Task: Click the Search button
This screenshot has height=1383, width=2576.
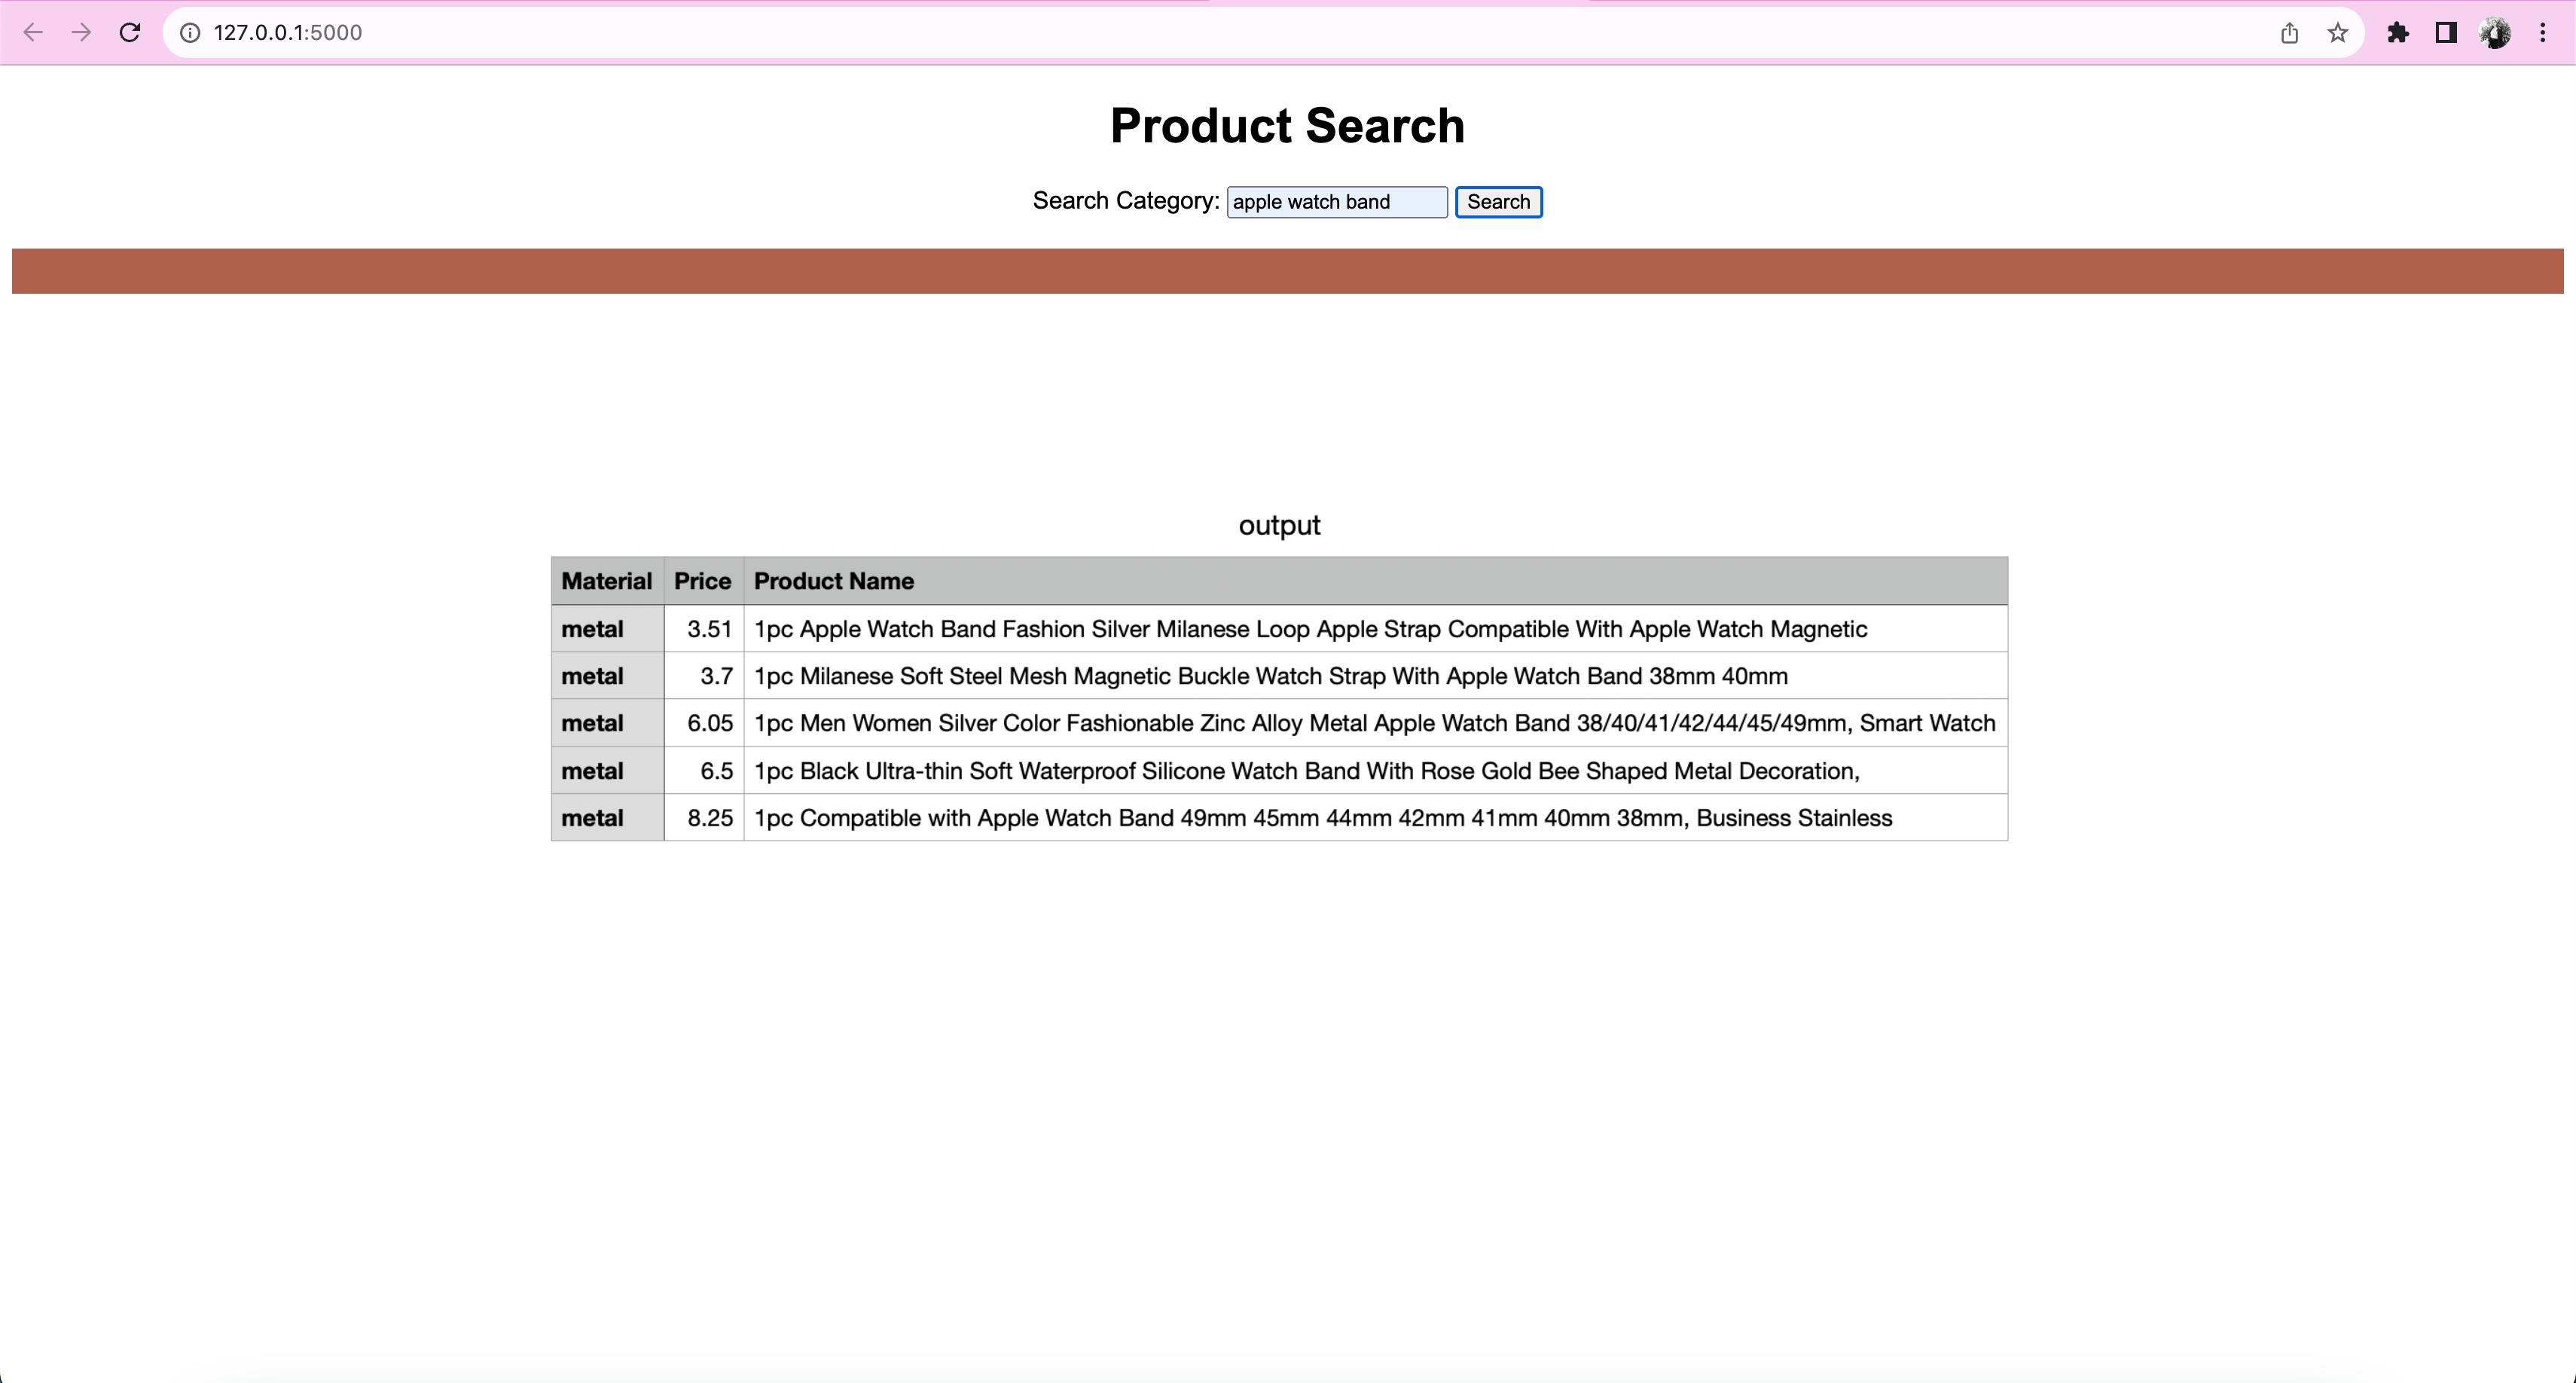Action: tap(1497, 202)
